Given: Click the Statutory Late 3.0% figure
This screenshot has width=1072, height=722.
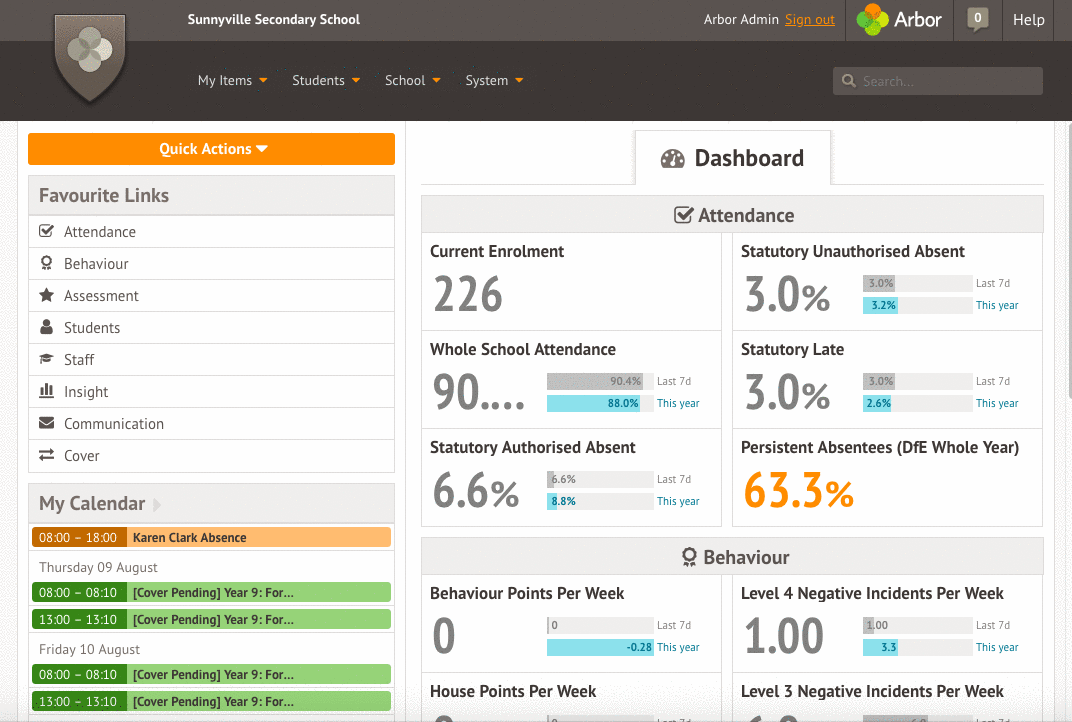Looking at the screenshot, I should [788, 392].
